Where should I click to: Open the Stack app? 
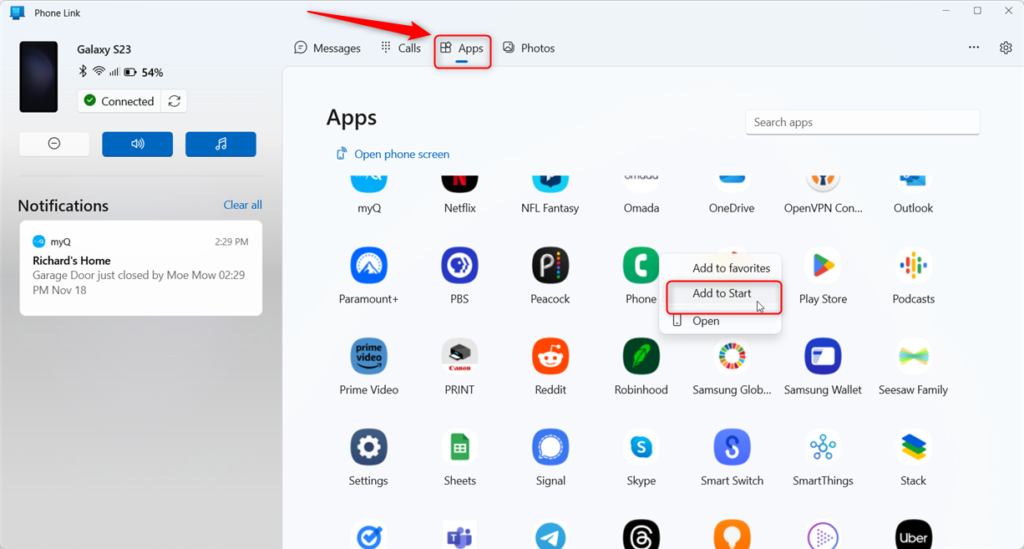tap(913, 447)
